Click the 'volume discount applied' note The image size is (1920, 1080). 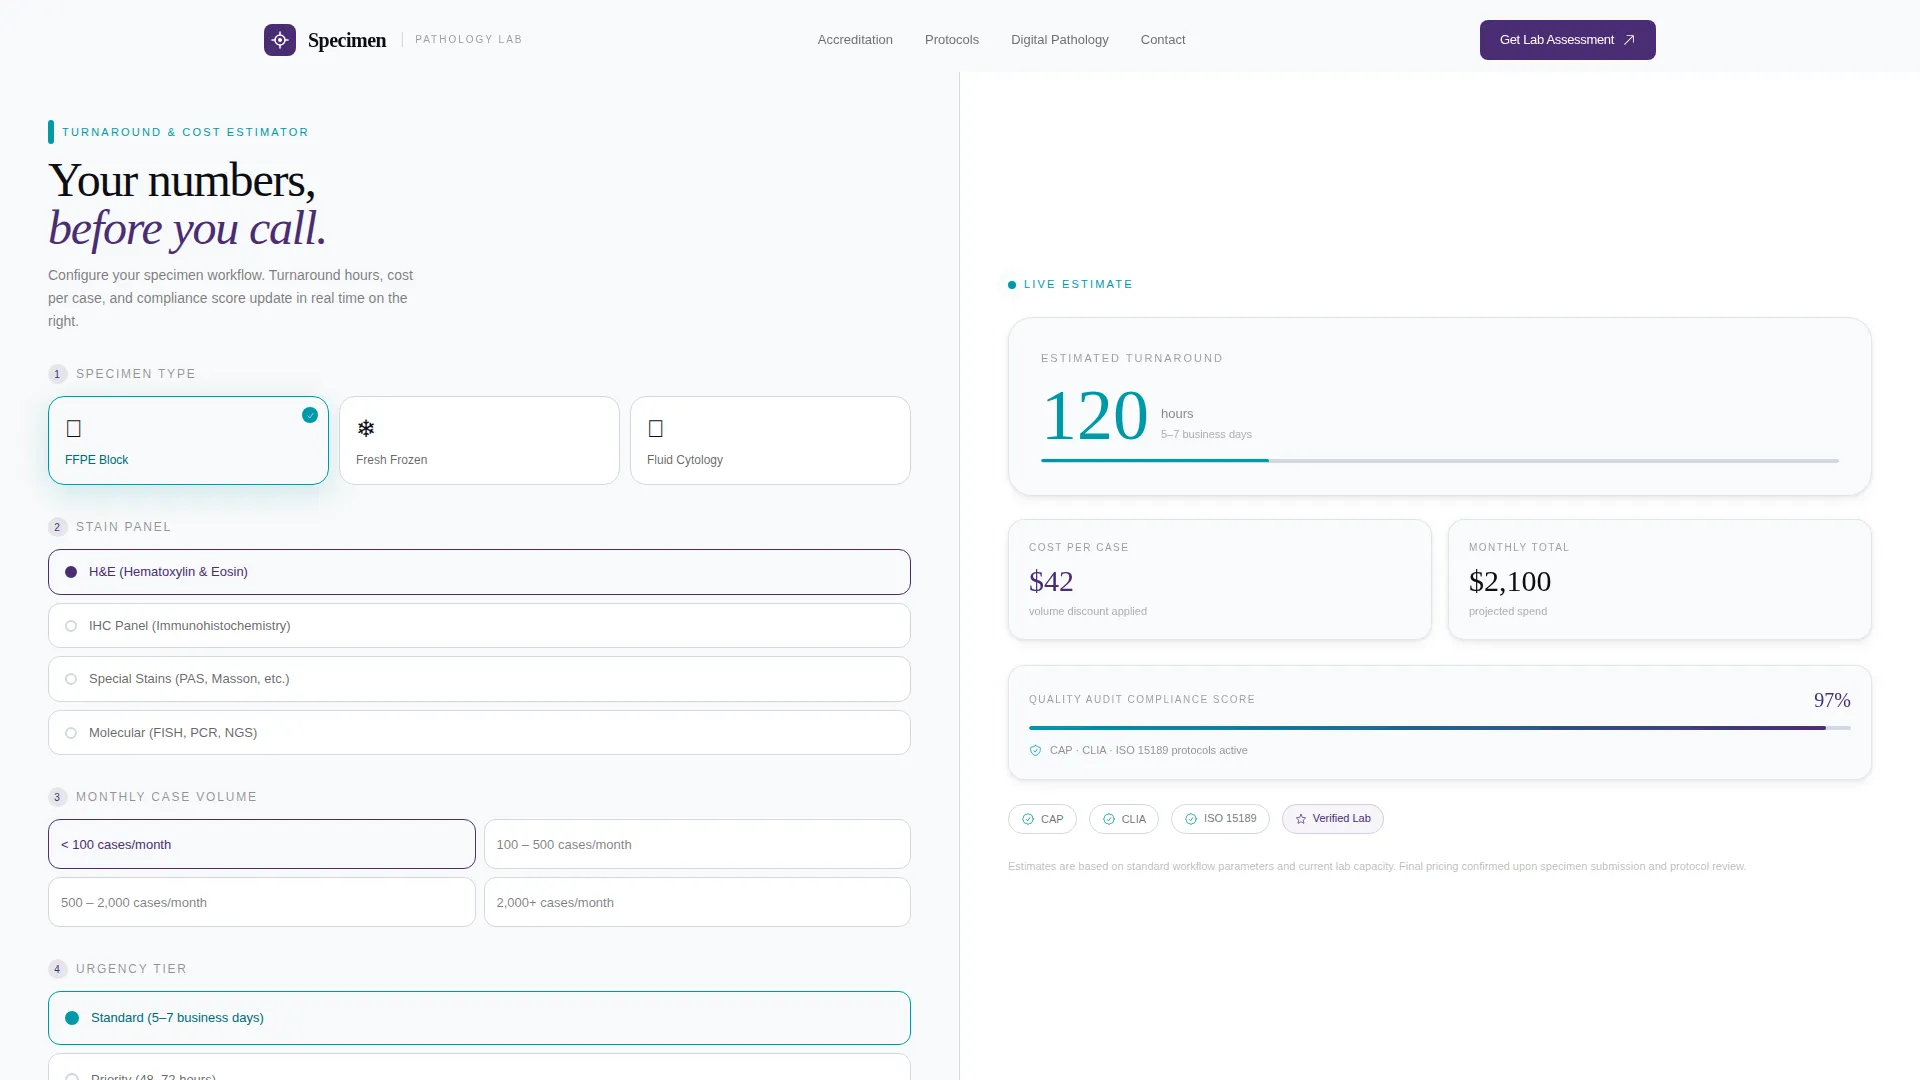pyautogui.click(x=1088, y=611)
